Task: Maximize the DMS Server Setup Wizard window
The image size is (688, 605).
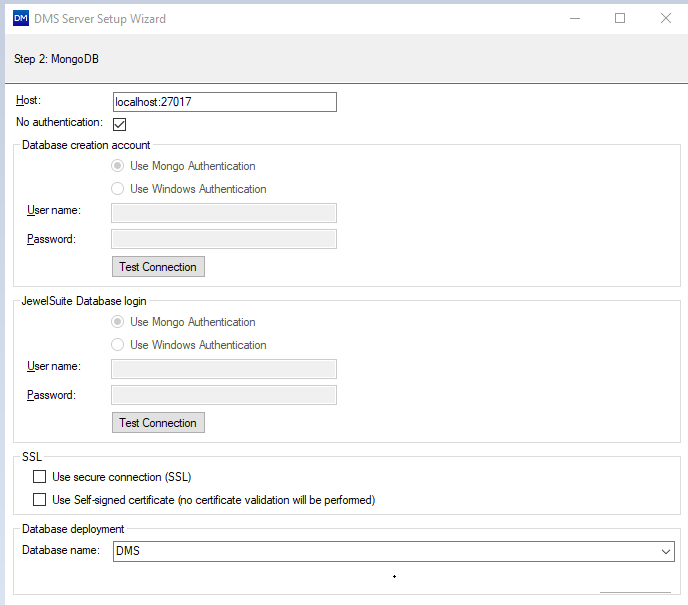Action: click(620, 18)
